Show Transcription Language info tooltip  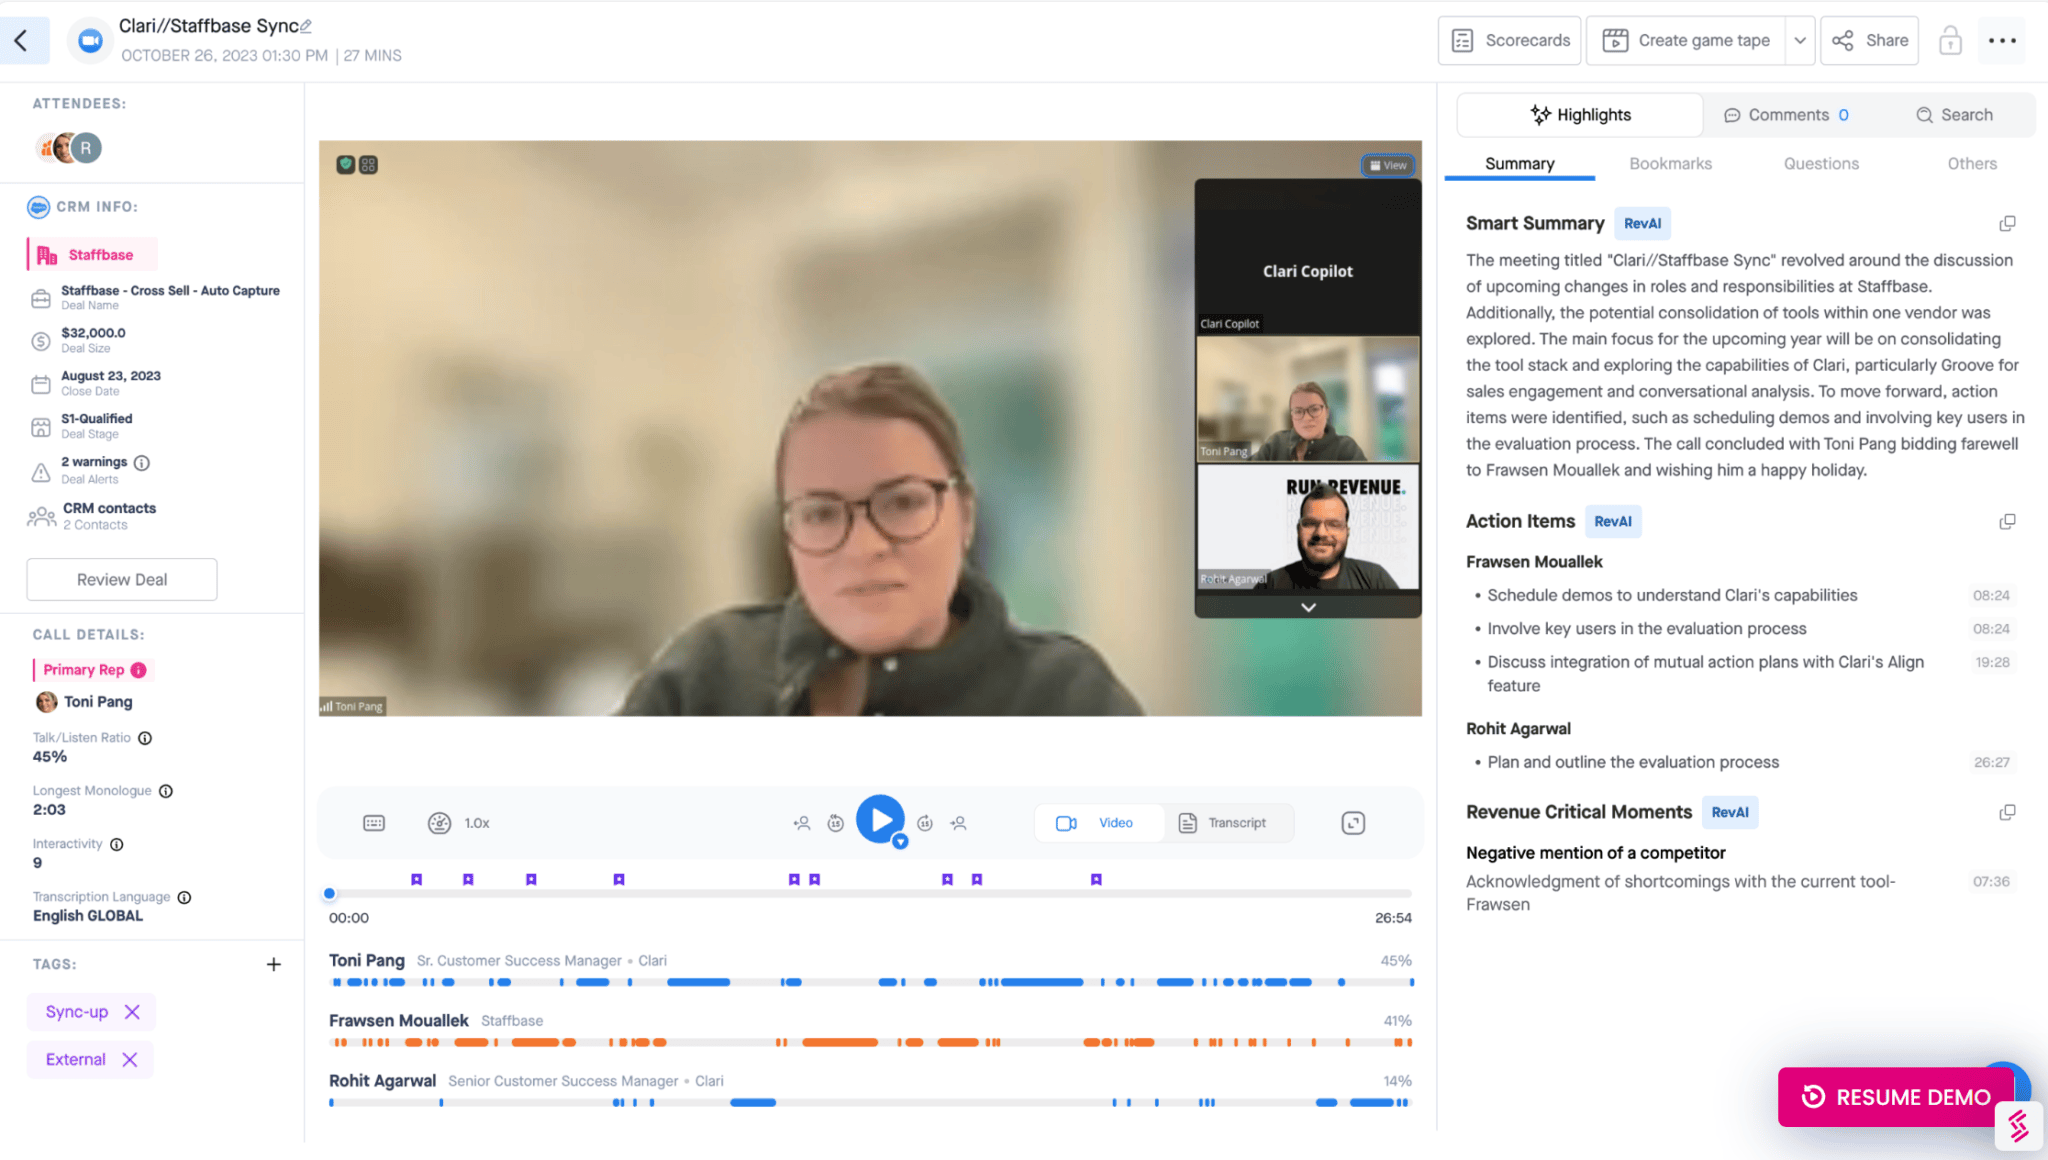click(x=185, y=898)
